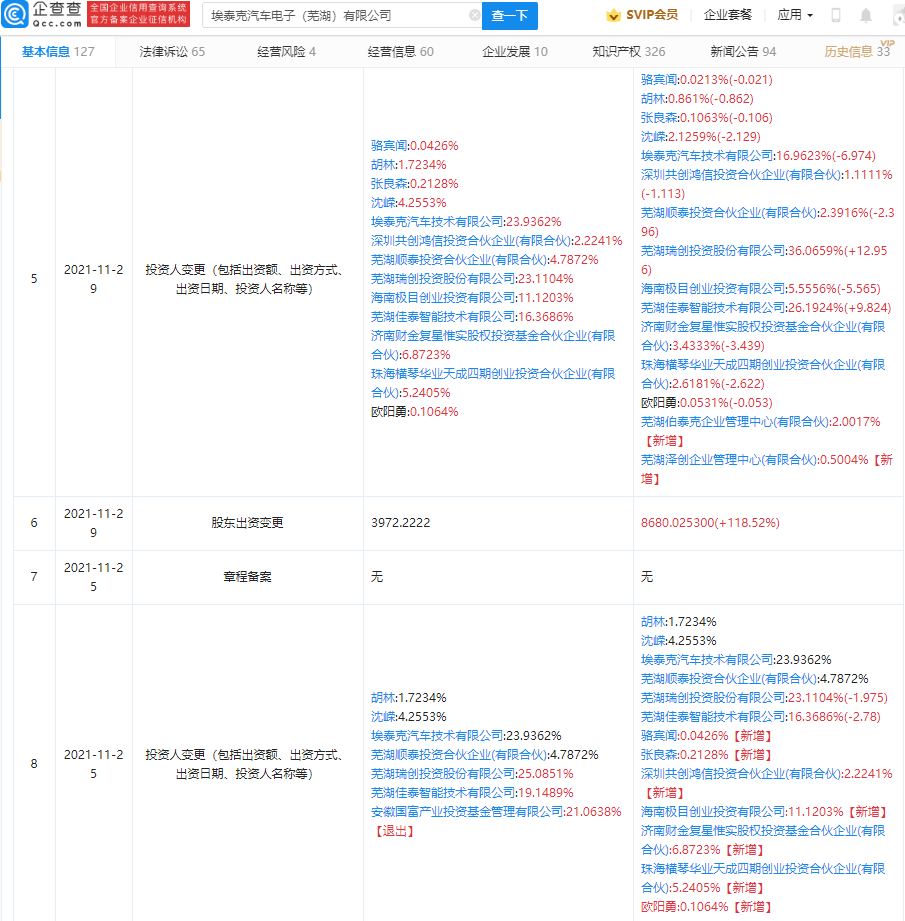
Task: Open 欧阳勇 newly added entry in row 8
Action: 659,907
